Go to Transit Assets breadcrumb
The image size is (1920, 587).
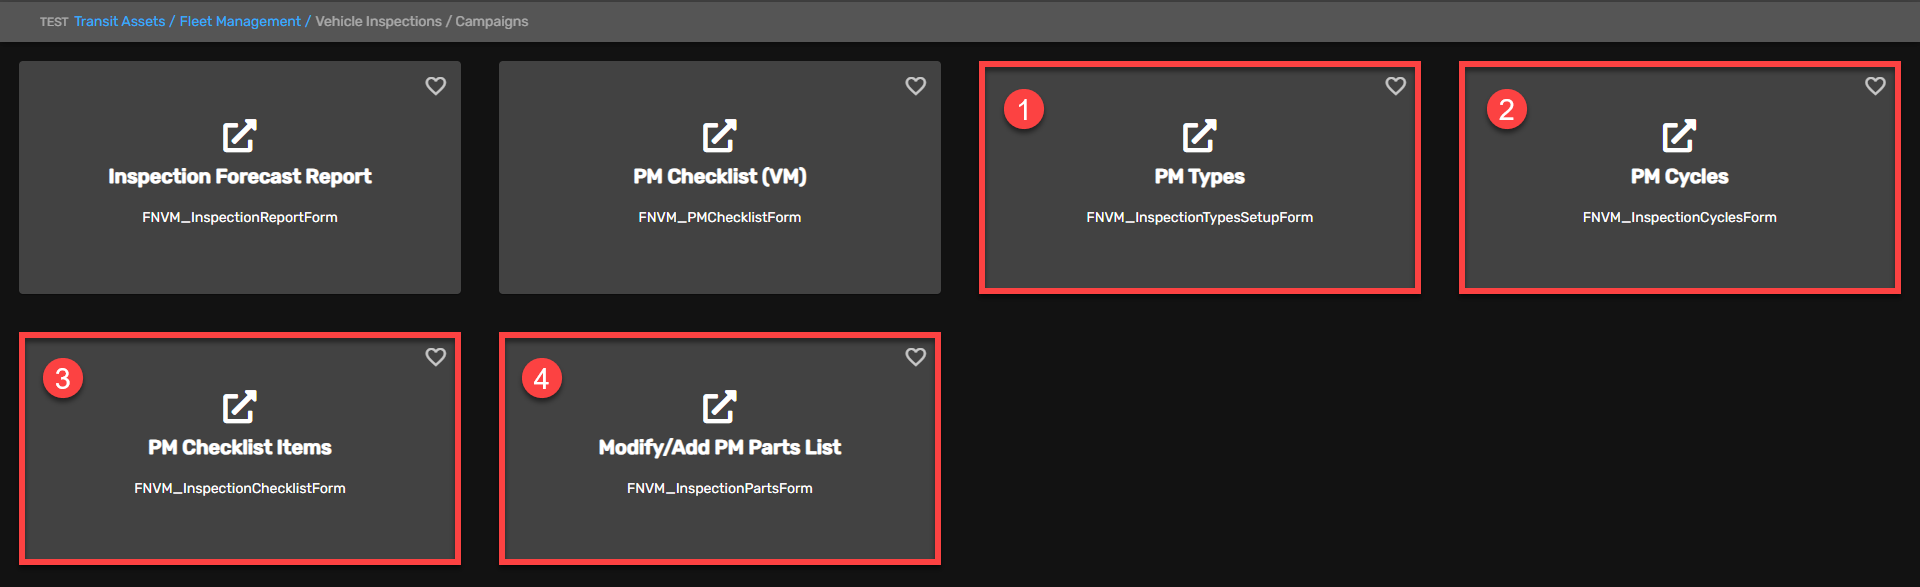(119, 21)
